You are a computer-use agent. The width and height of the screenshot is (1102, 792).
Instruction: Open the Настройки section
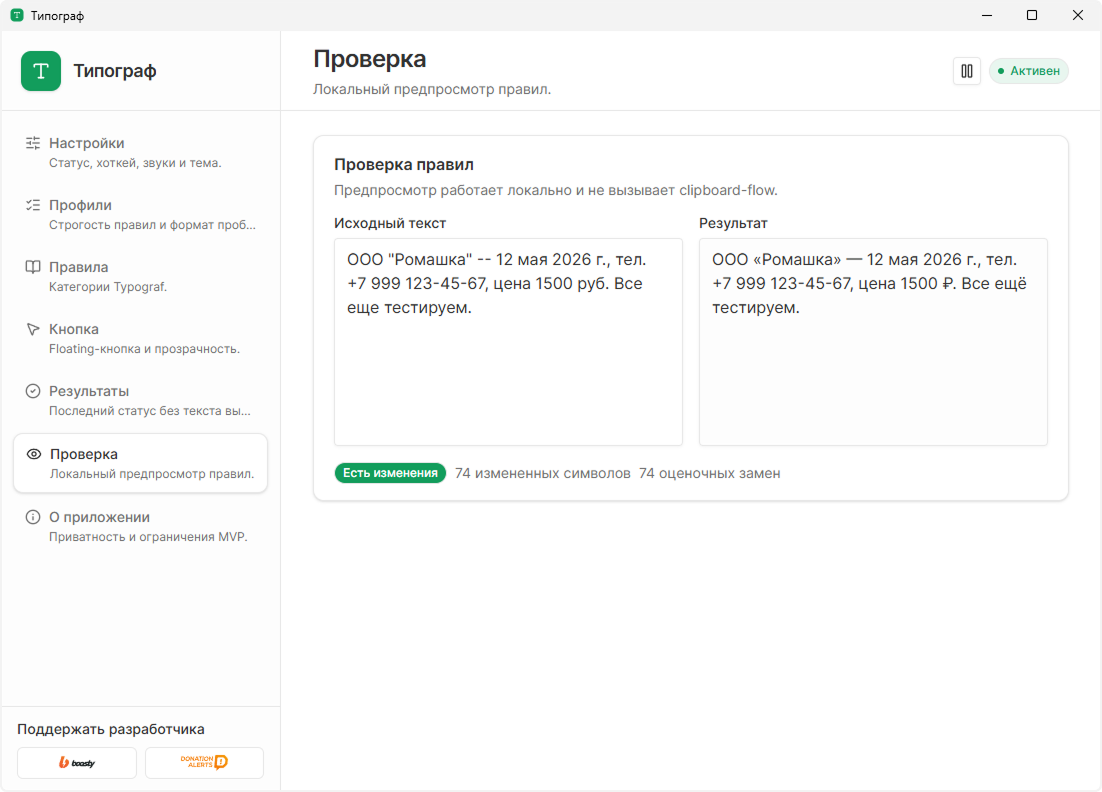pos(141,152)
